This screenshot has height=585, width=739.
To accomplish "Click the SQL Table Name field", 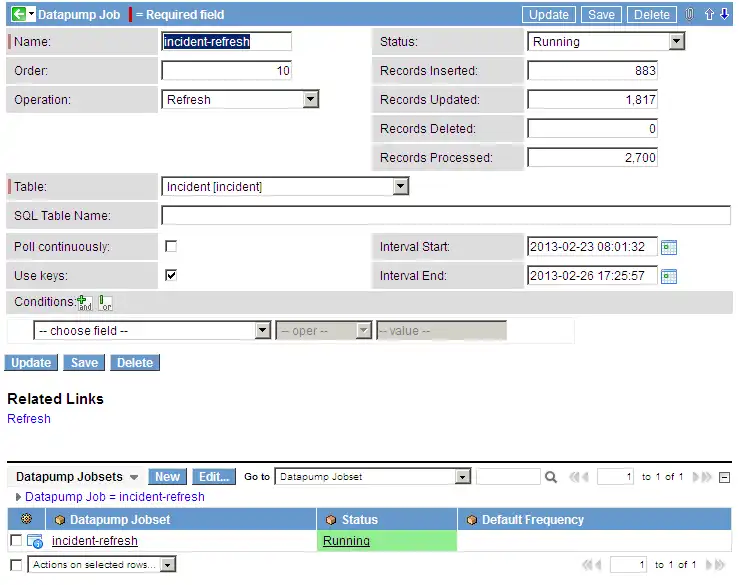I will tap(446, 215).
